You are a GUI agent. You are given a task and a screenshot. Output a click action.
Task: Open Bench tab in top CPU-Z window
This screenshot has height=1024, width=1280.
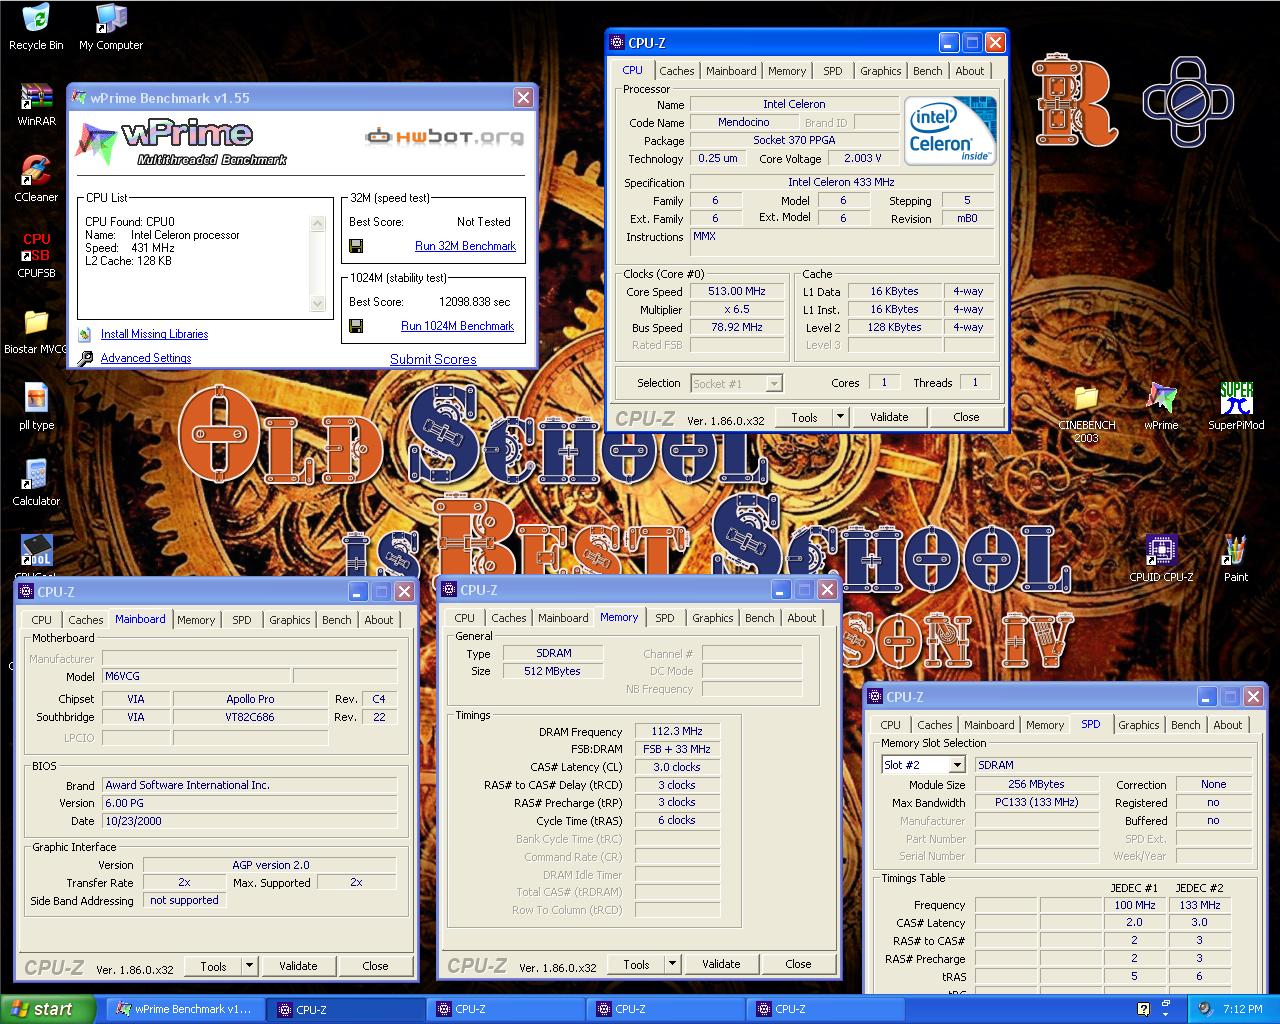928,71
